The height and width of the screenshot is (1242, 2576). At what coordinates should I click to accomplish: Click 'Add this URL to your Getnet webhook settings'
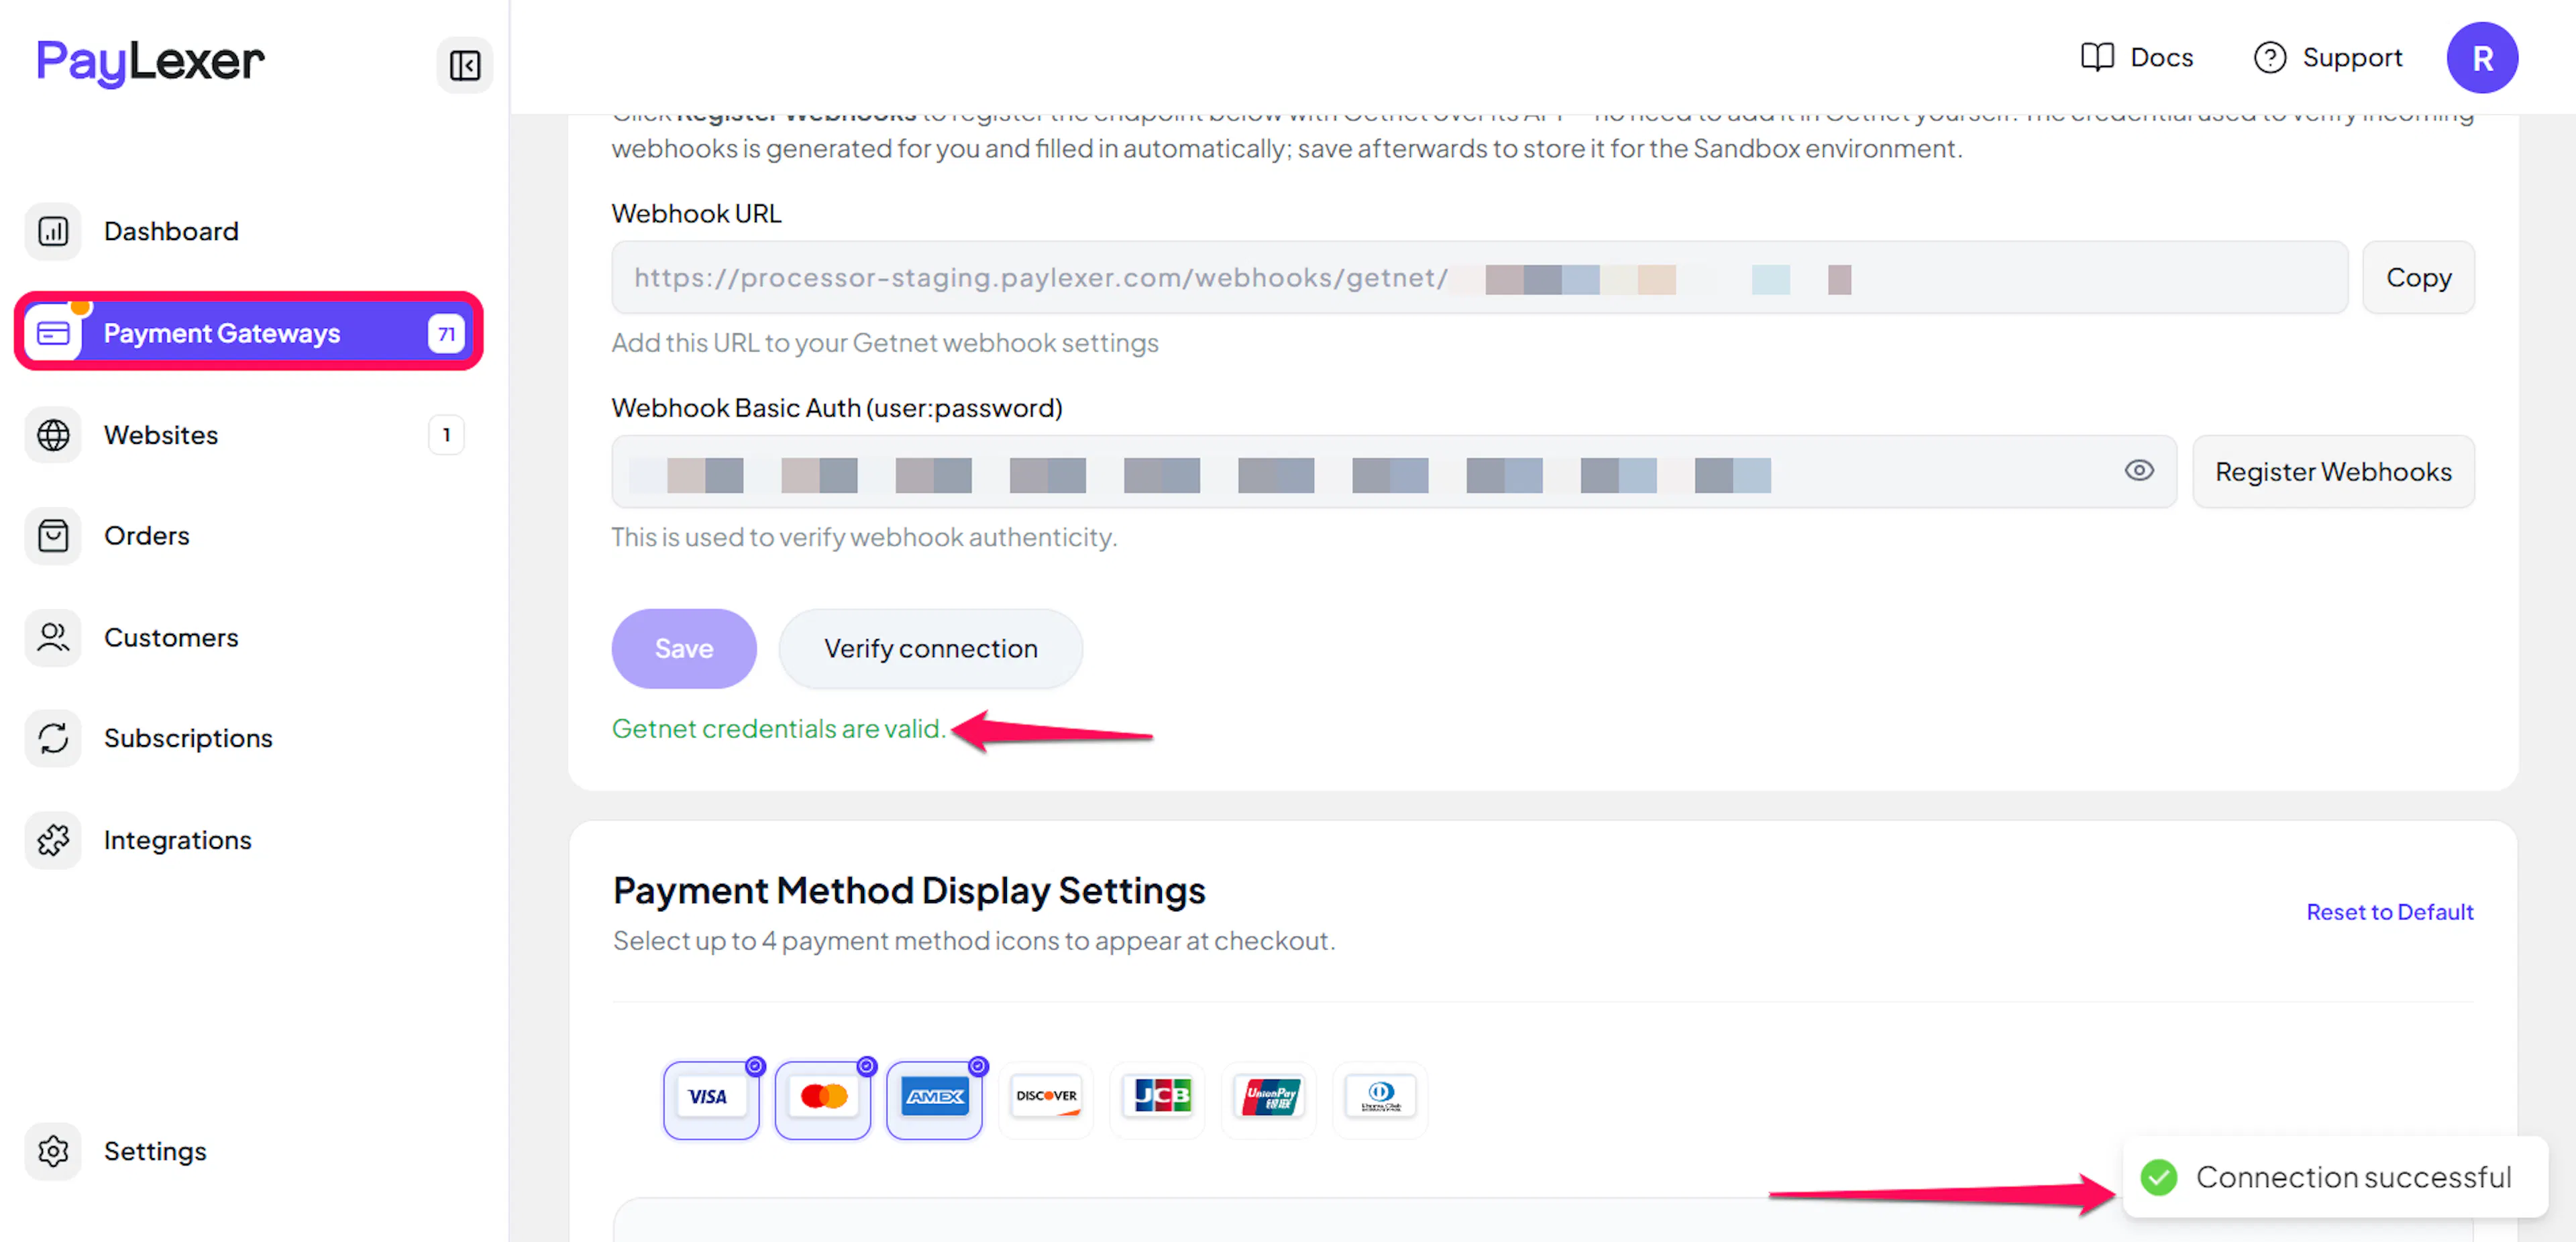click(x=885, y=342)
